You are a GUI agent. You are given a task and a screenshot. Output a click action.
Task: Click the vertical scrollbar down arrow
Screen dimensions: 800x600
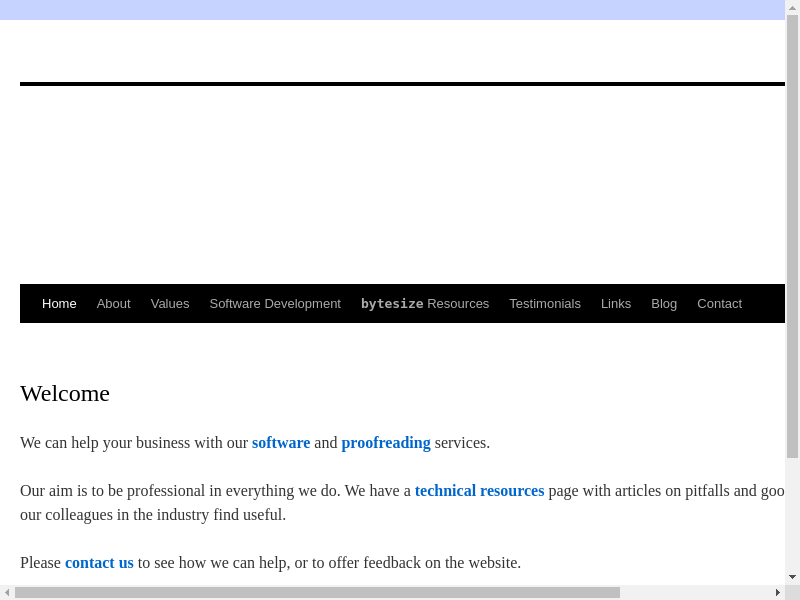(x=792, y=577)
